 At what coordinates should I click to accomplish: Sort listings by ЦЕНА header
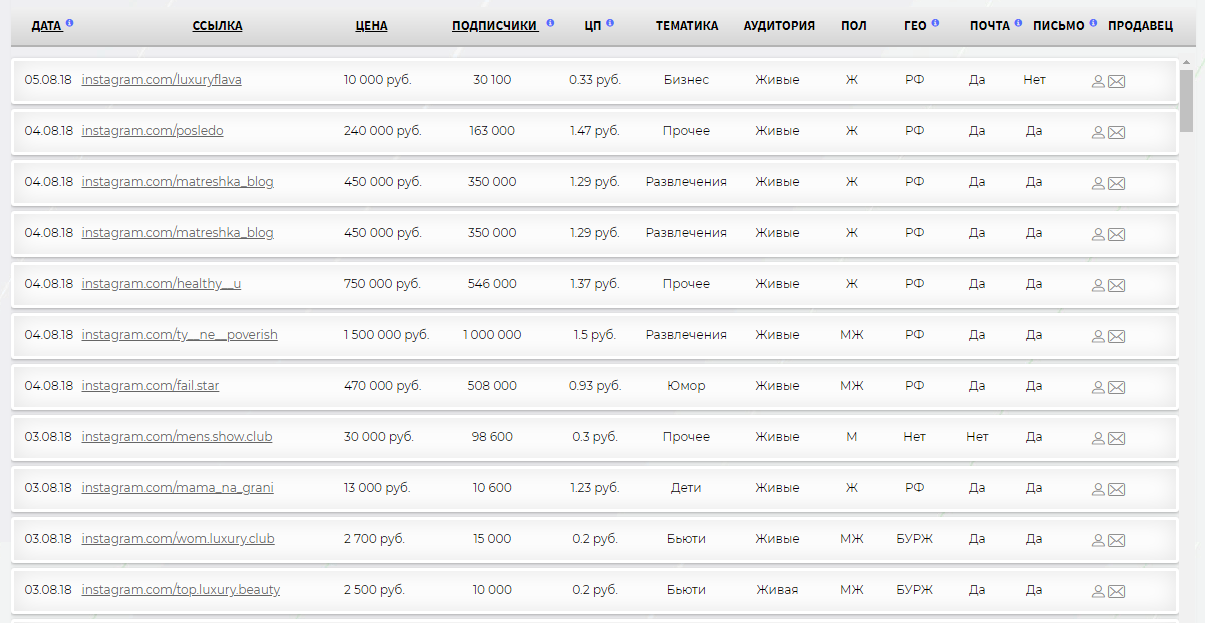[x=371, y=26]
